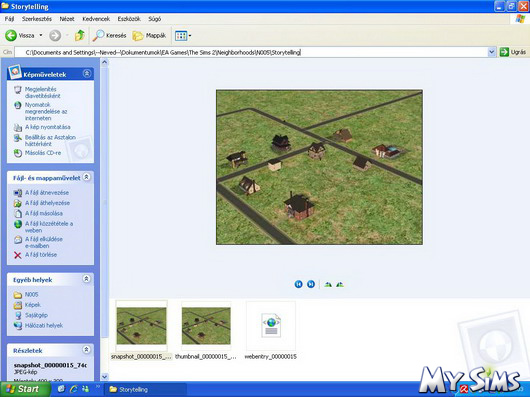Click A fájl törlése
The image size is (530, 397).
click(x=41, y=254)
